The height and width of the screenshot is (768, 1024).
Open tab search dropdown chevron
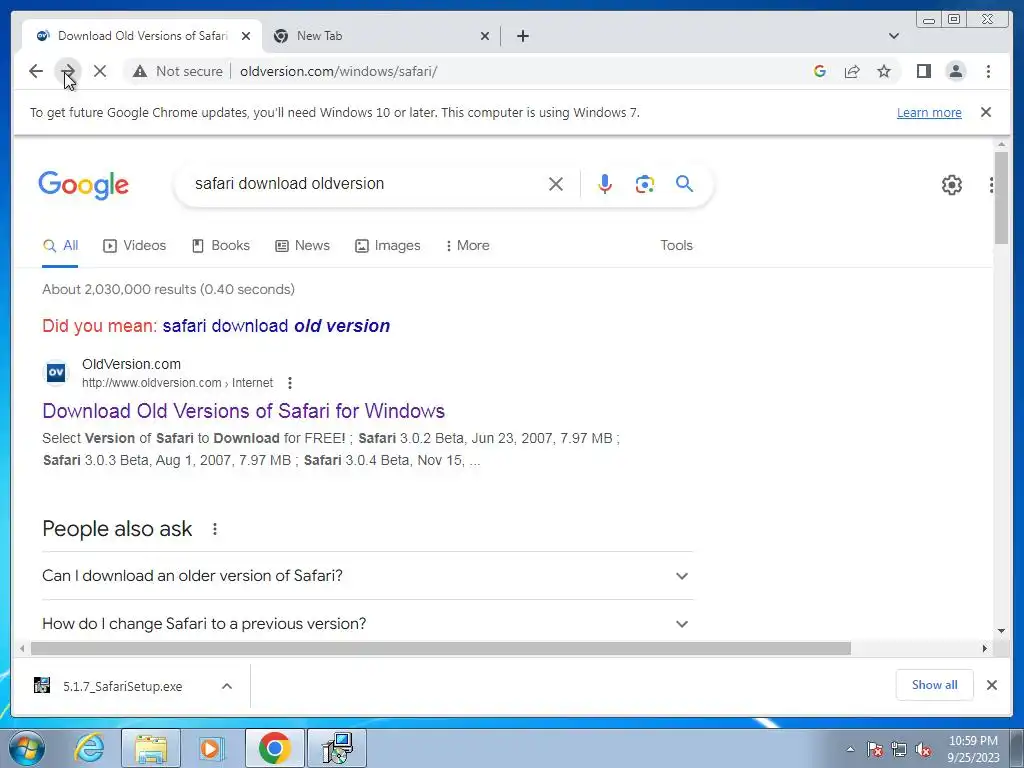893,36
